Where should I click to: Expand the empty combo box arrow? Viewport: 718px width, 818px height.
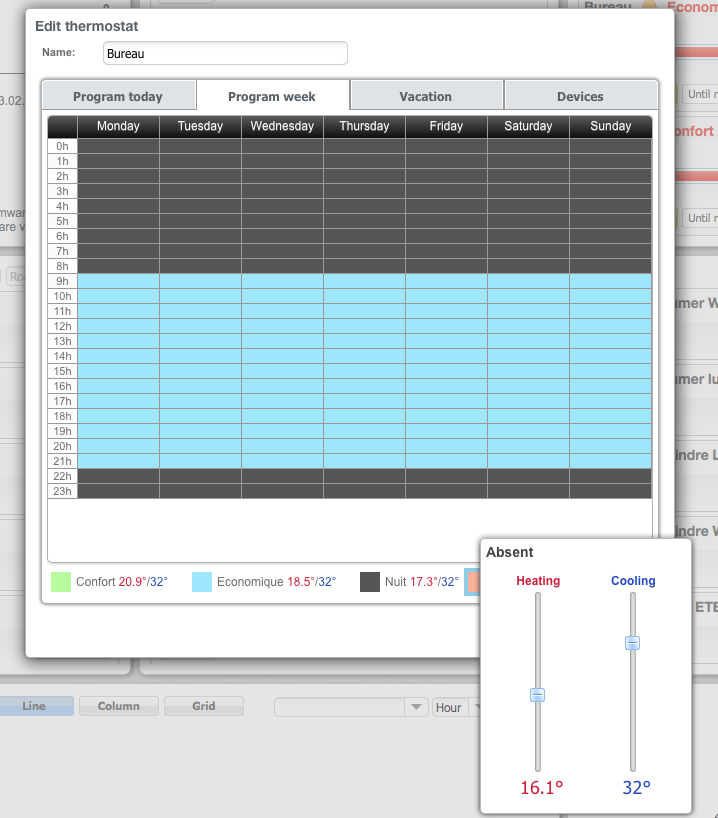tap(416, 707)
